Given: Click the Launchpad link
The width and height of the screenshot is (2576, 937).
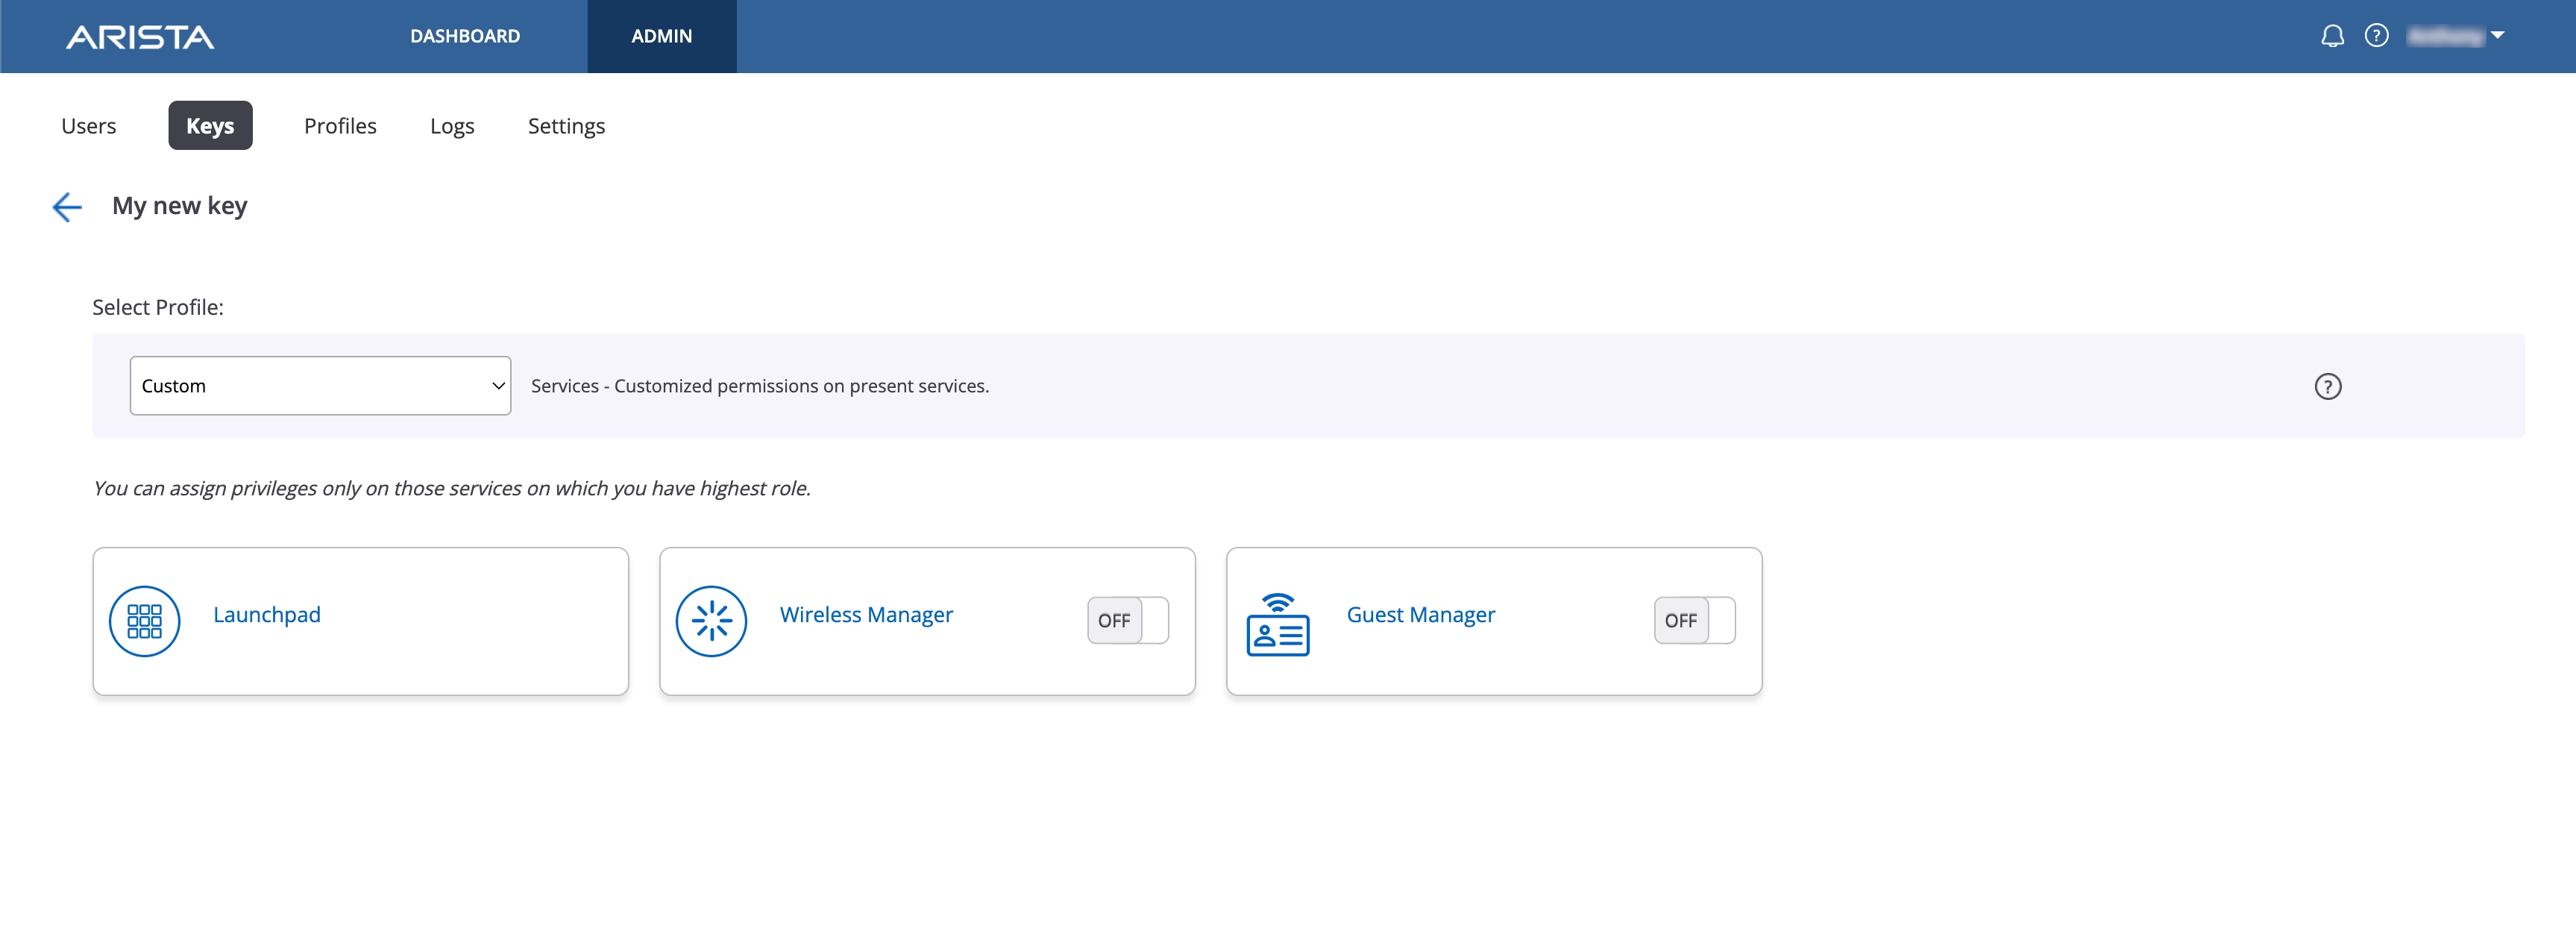Looking at the screenshot, I should (267, 615).
